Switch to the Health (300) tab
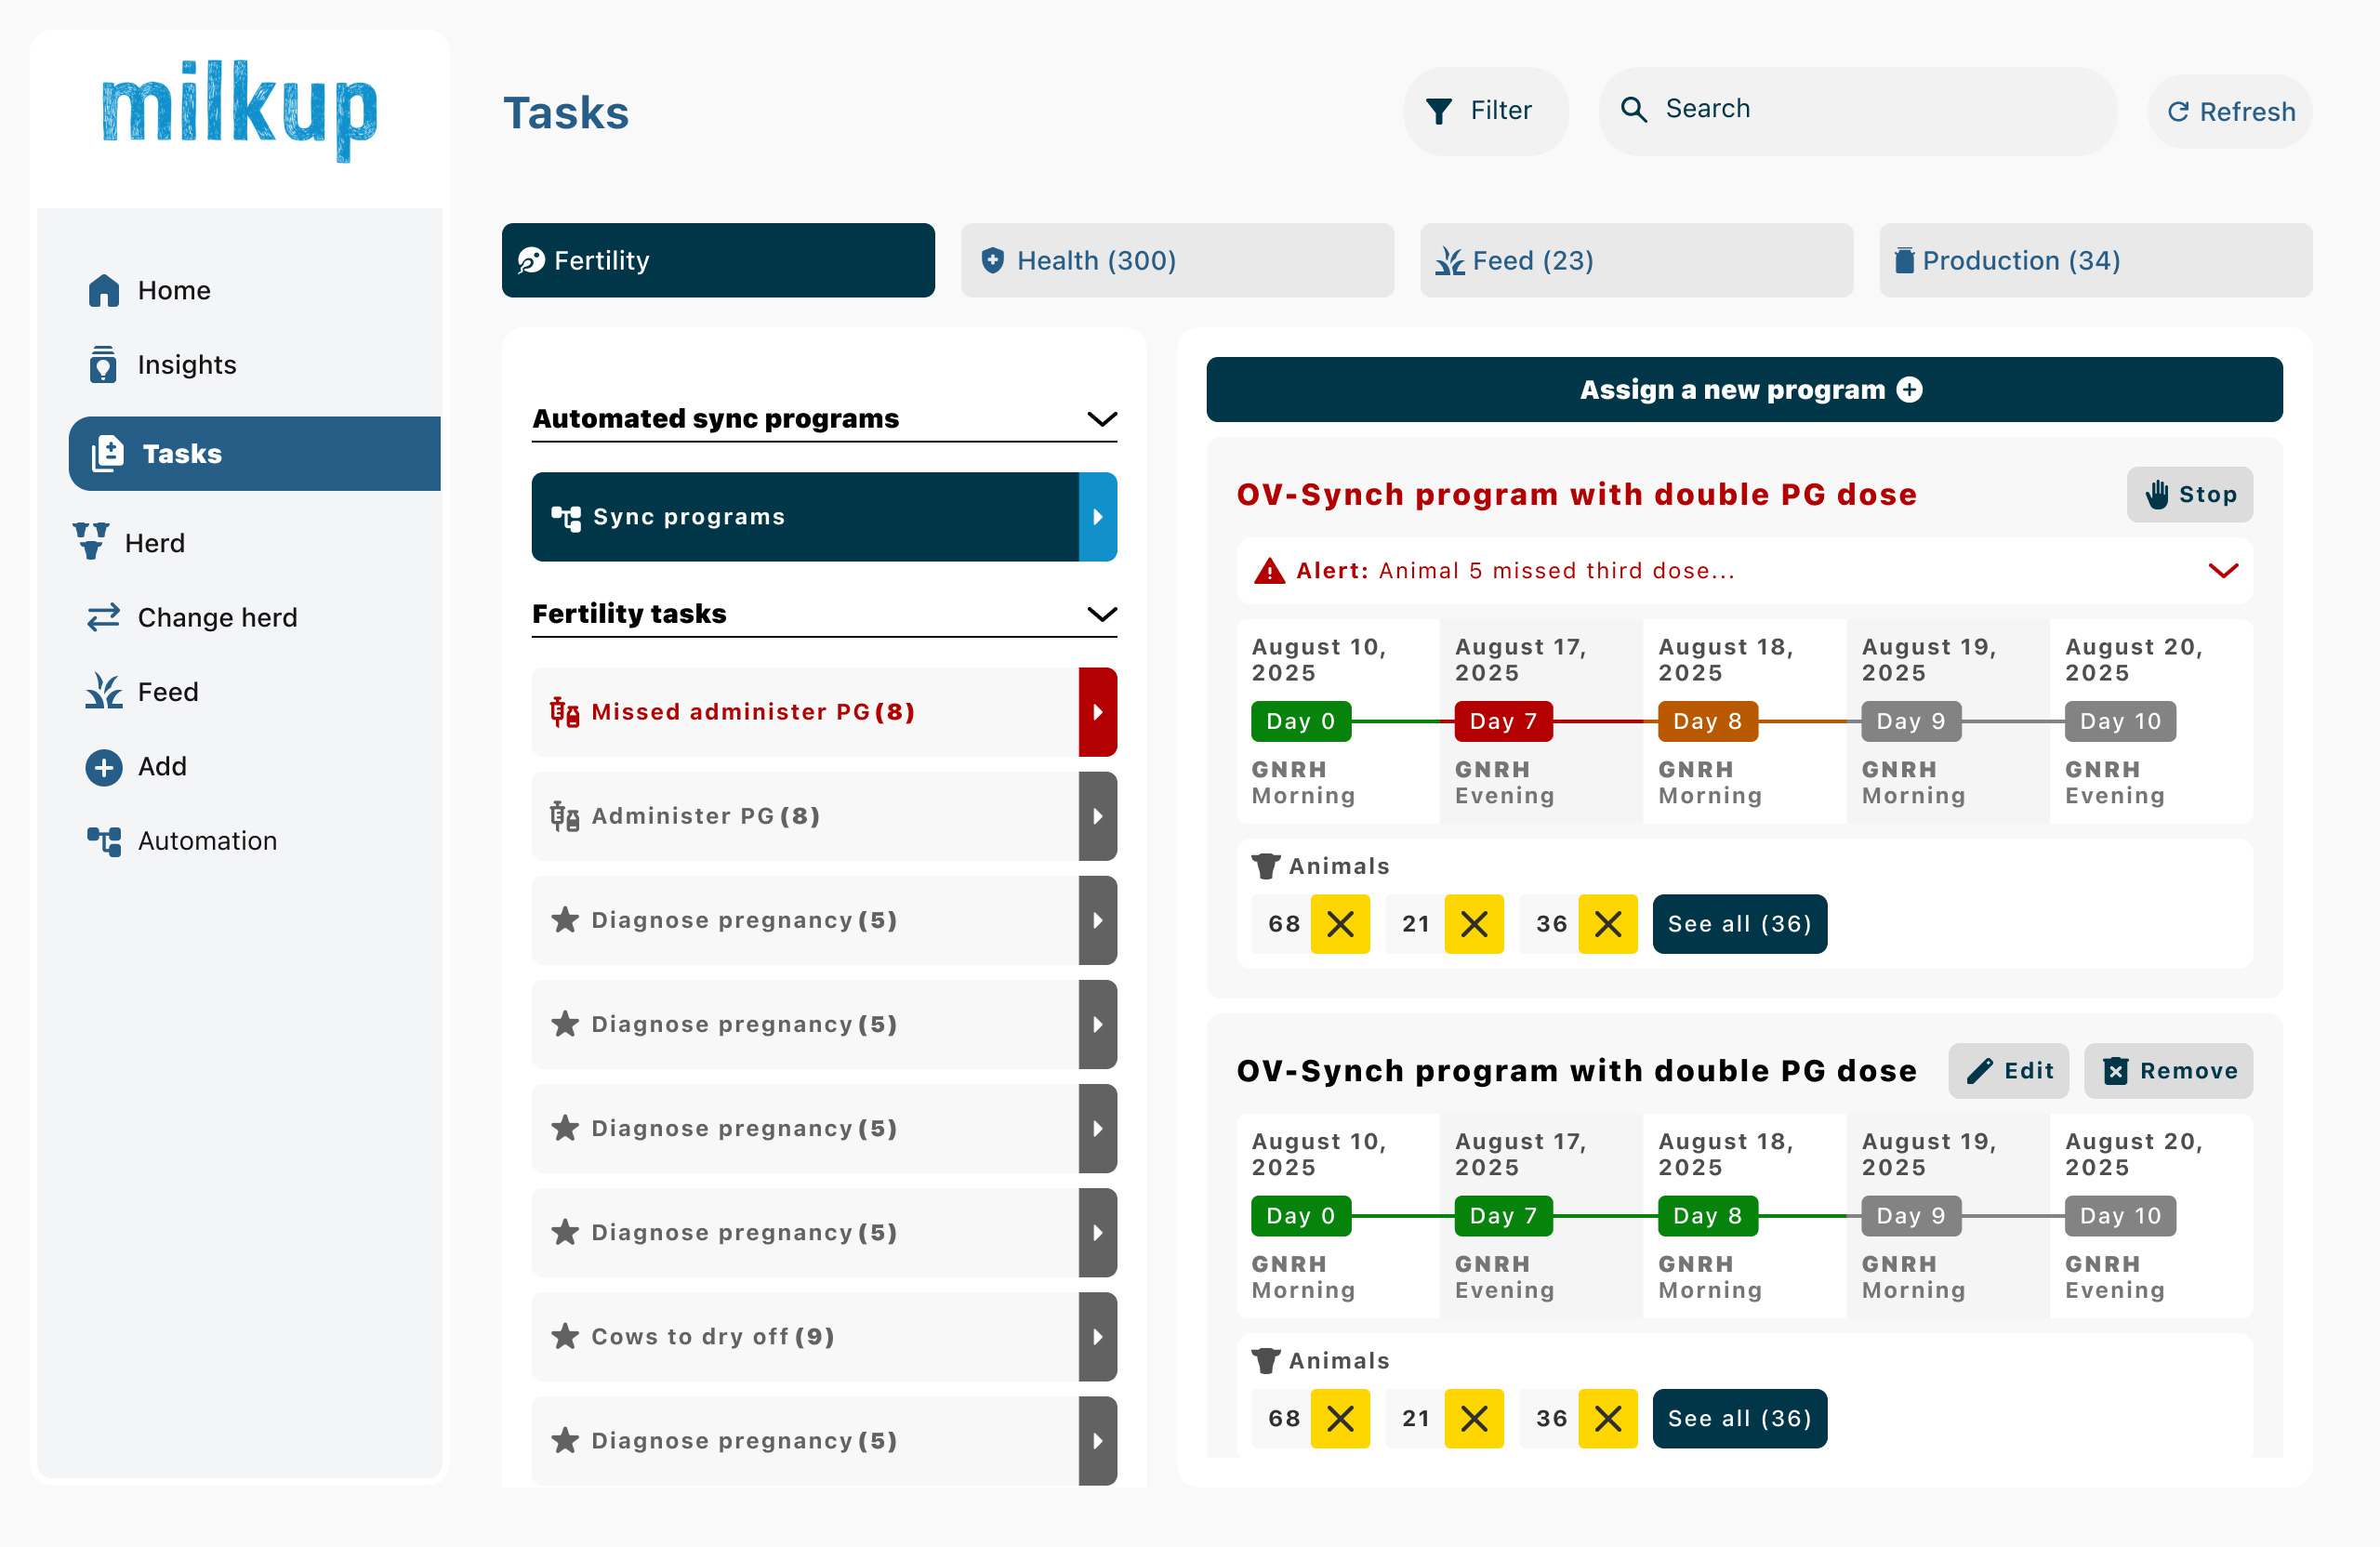 pos(1177,260)
